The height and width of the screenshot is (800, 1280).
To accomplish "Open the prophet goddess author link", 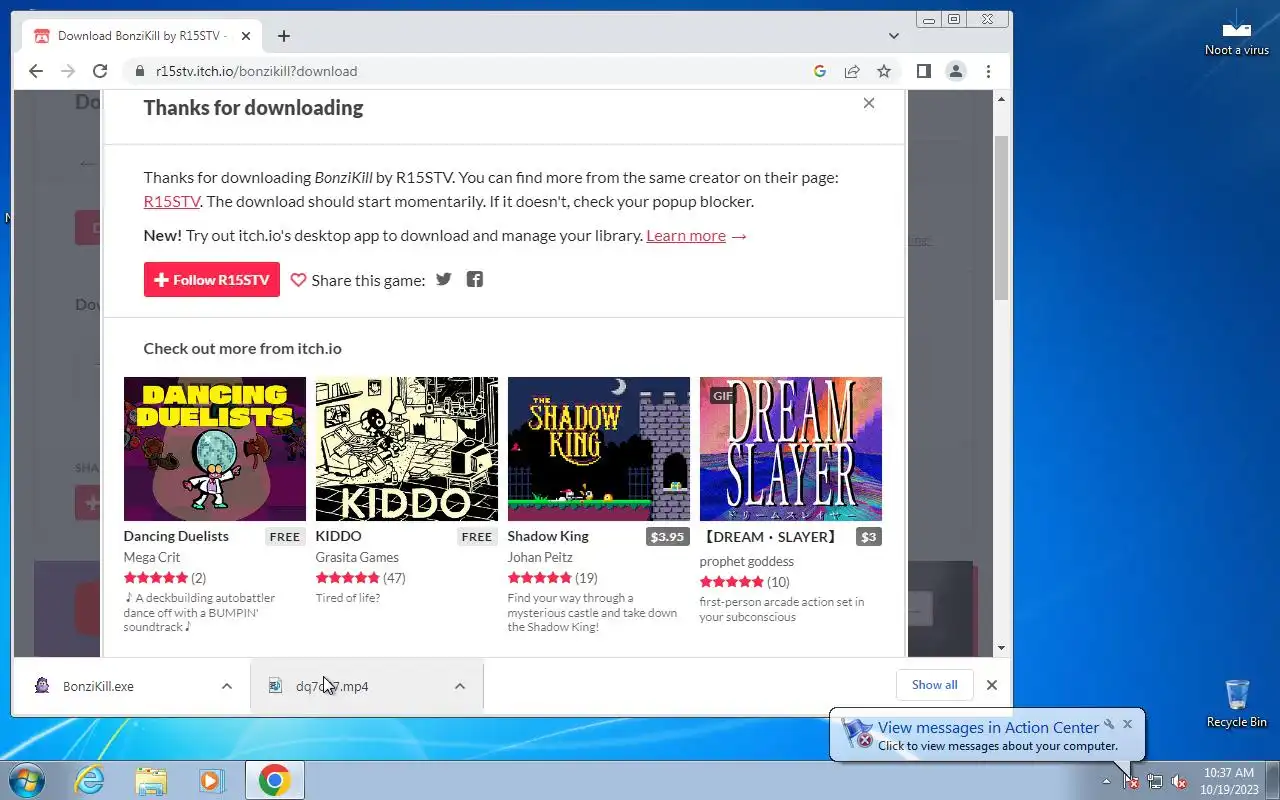I will click(x=747, y=561).
